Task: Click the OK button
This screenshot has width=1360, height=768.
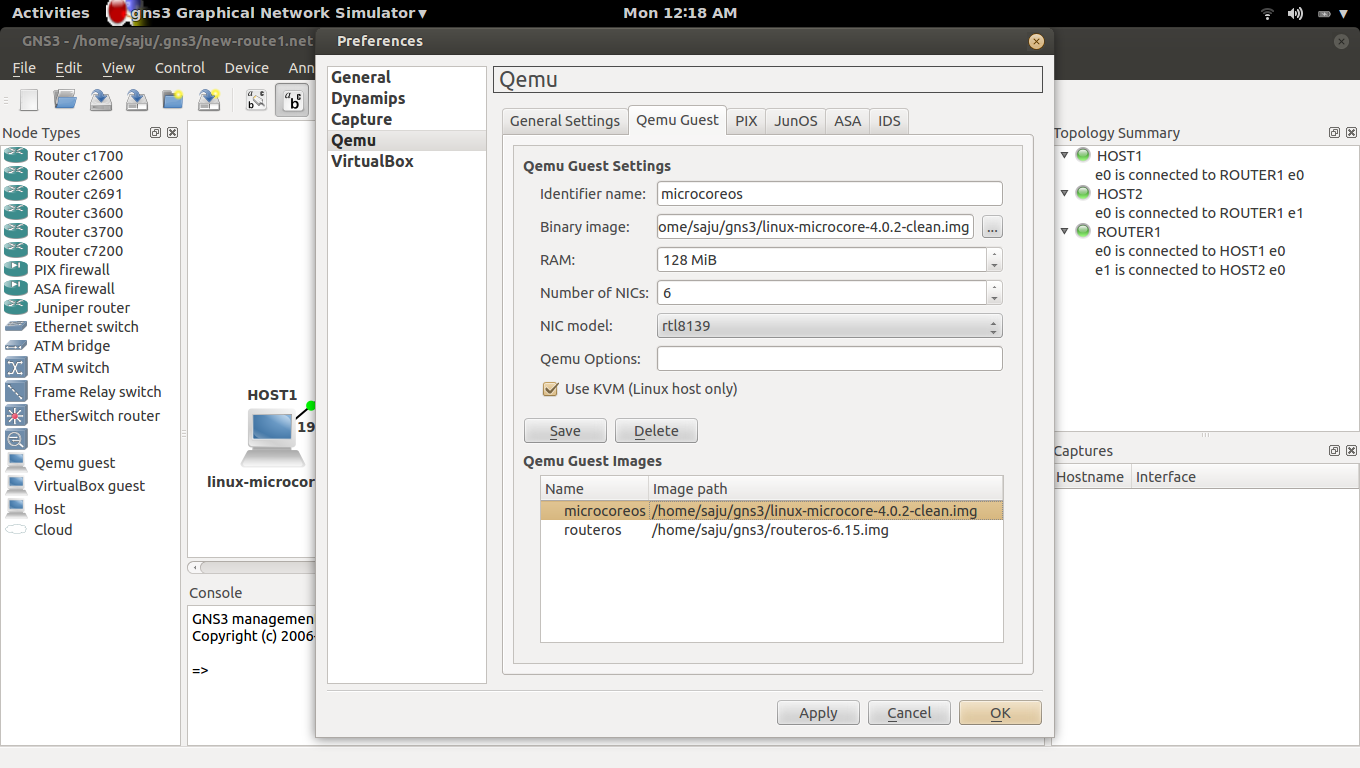Action: tap(1000, 713)
